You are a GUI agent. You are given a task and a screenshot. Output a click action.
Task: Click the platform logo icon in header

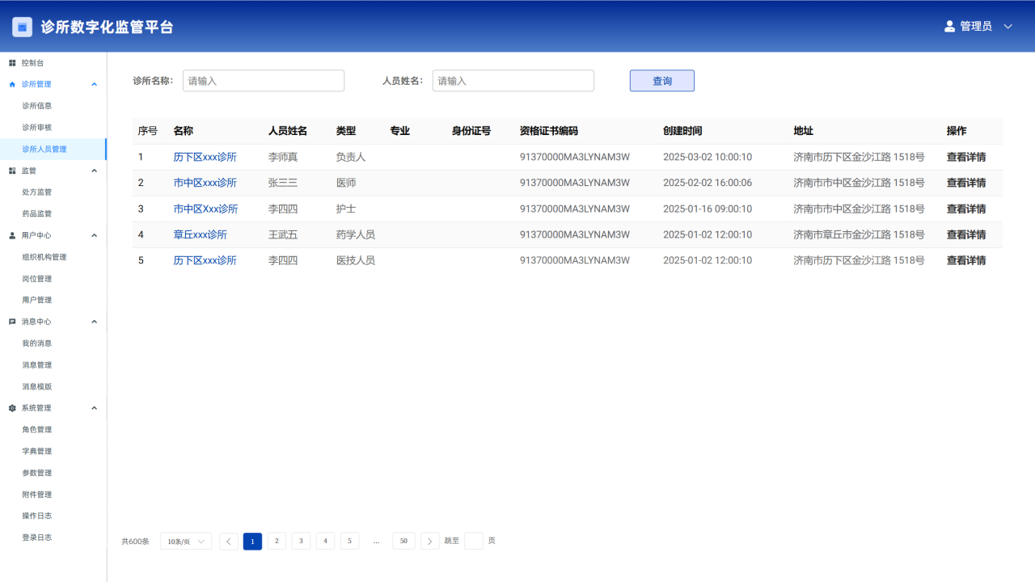point(22,27)
